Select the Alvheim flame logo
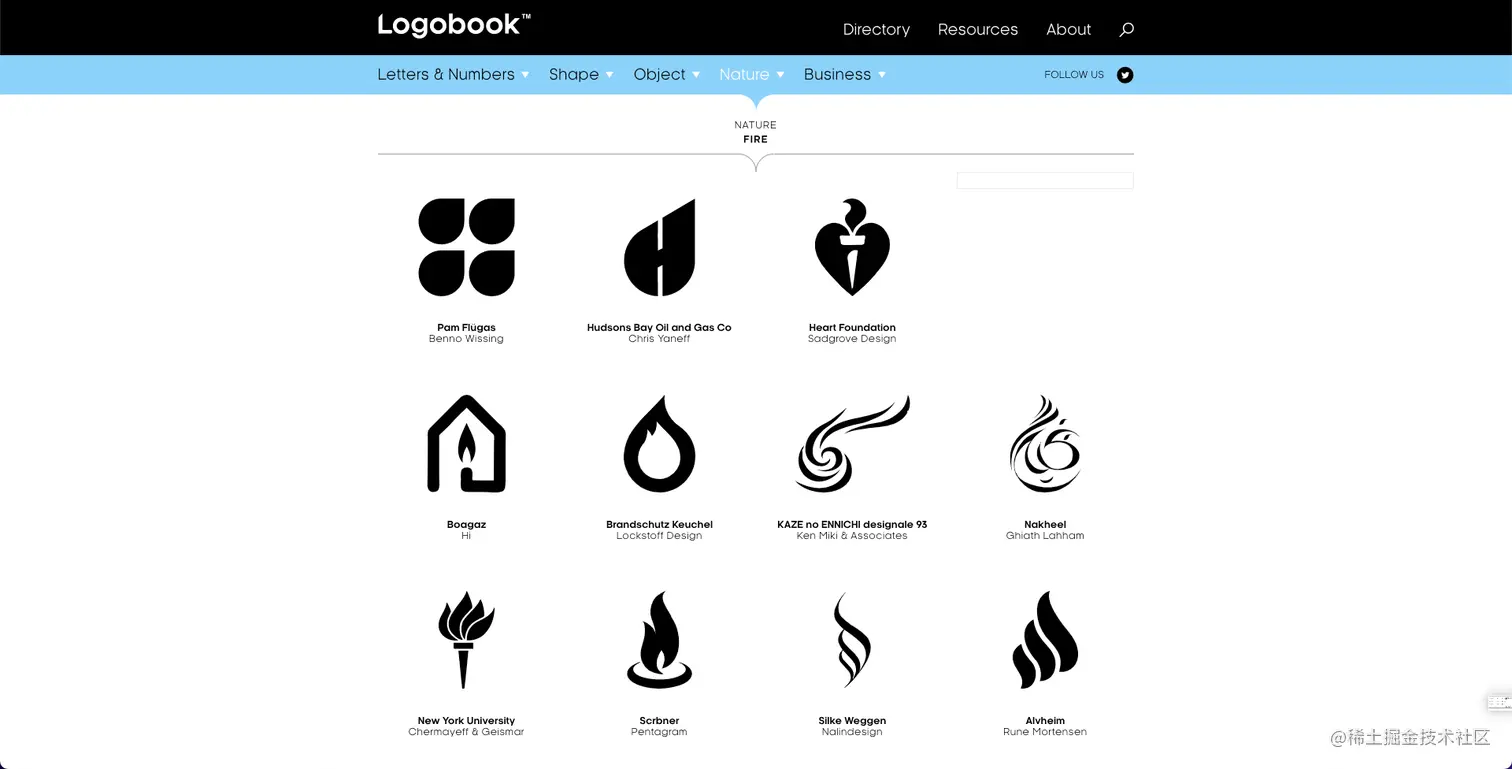This screenshot has height=769, width=1512. [x=1045, y=640]
